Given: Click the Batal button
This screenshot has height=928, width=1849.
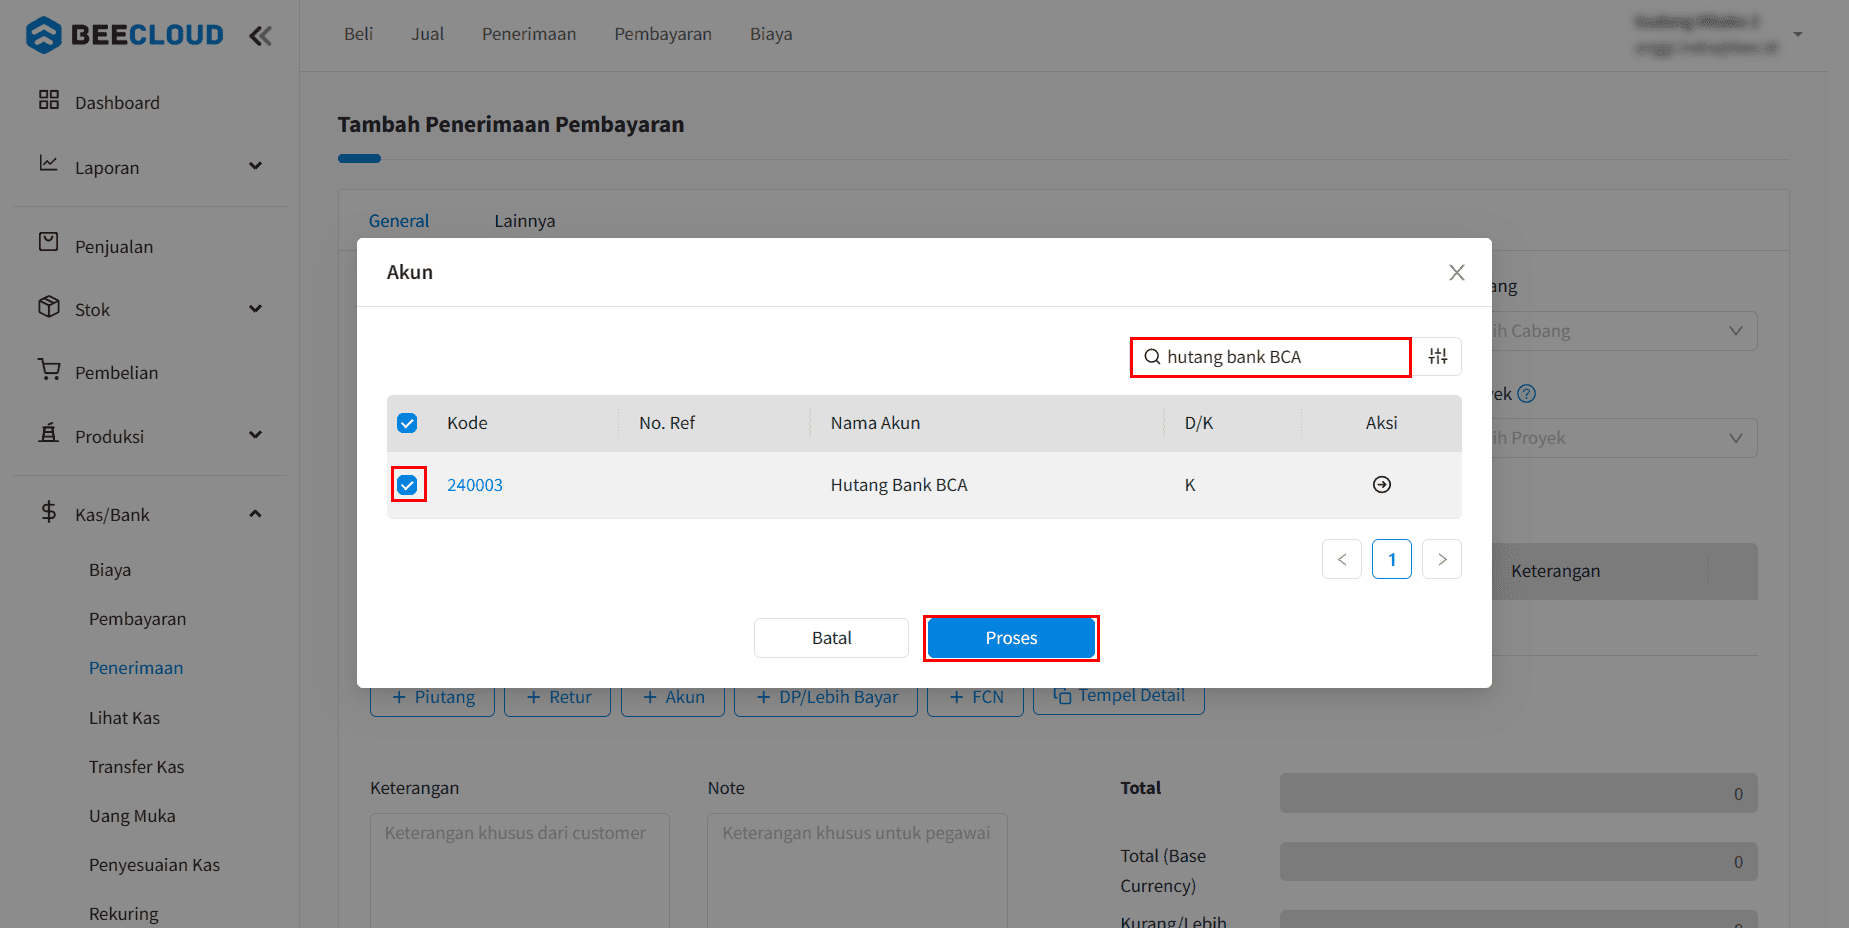Looking at the screenshot, I should pos(831,638).
